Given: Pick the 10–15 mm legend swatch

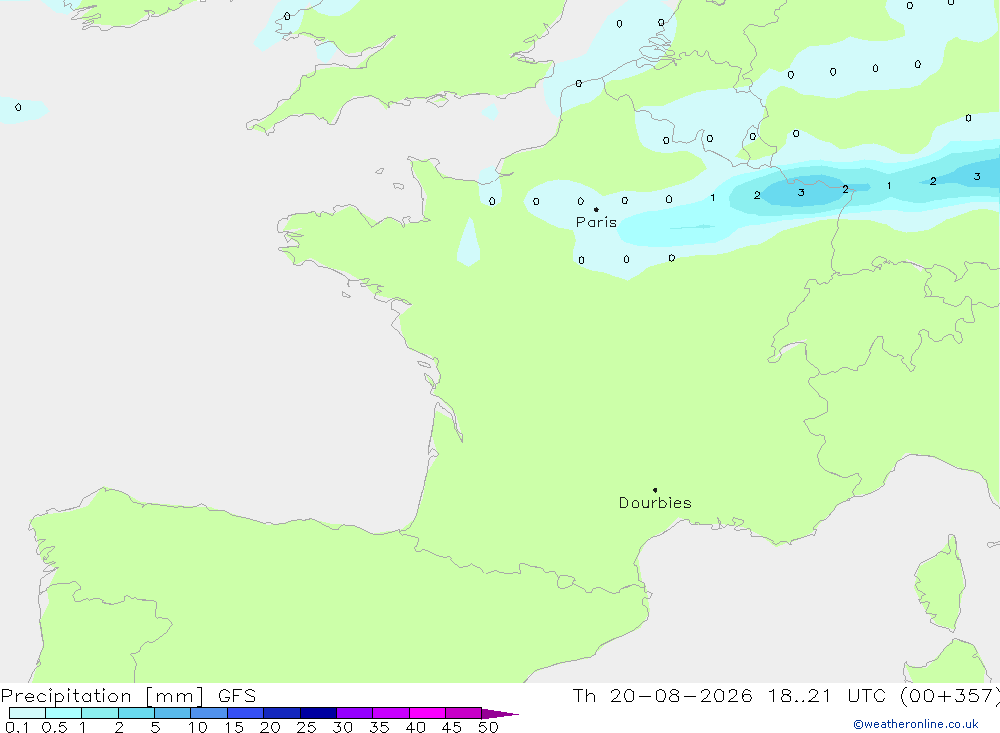Looking at the screenshot, I should (x=209, y=713).
